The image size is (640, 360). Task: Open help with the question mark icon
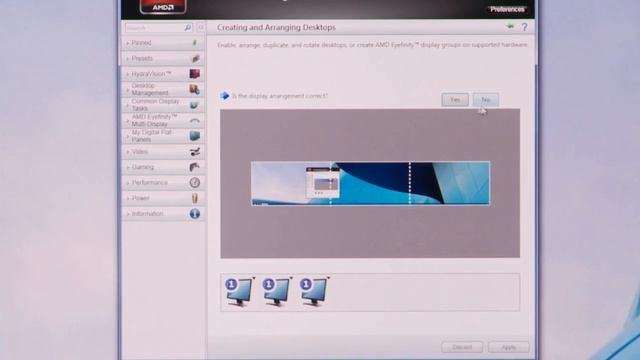click(x=524, y=27)
